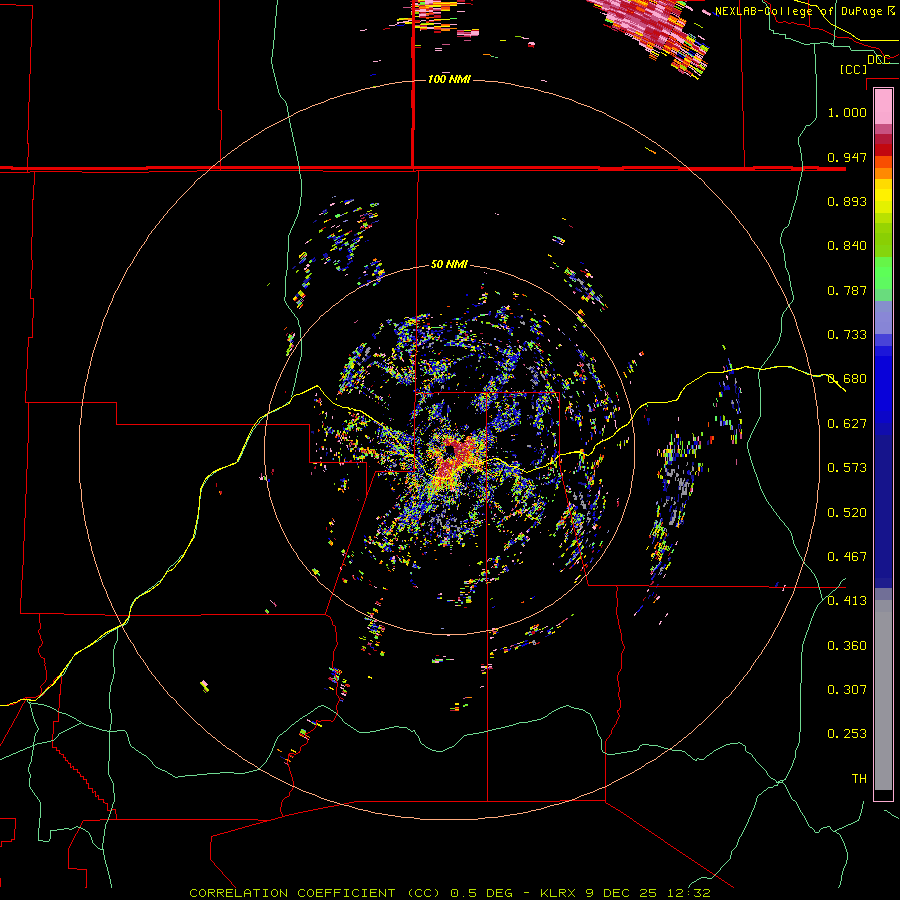Click the bright green color bar segment
Screen dimensions: 900x900
(883, 273)
